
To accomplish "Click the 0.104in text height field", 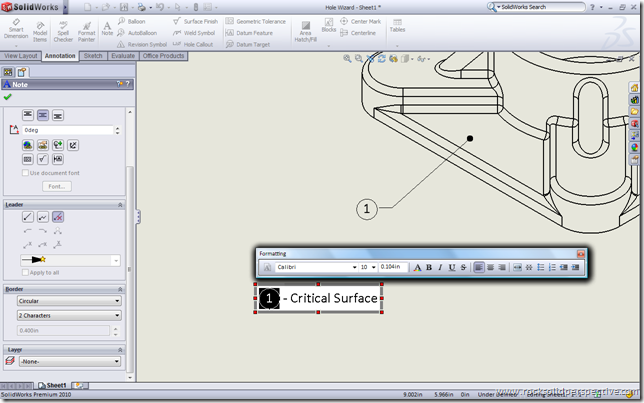I will (x=393, y=267).
